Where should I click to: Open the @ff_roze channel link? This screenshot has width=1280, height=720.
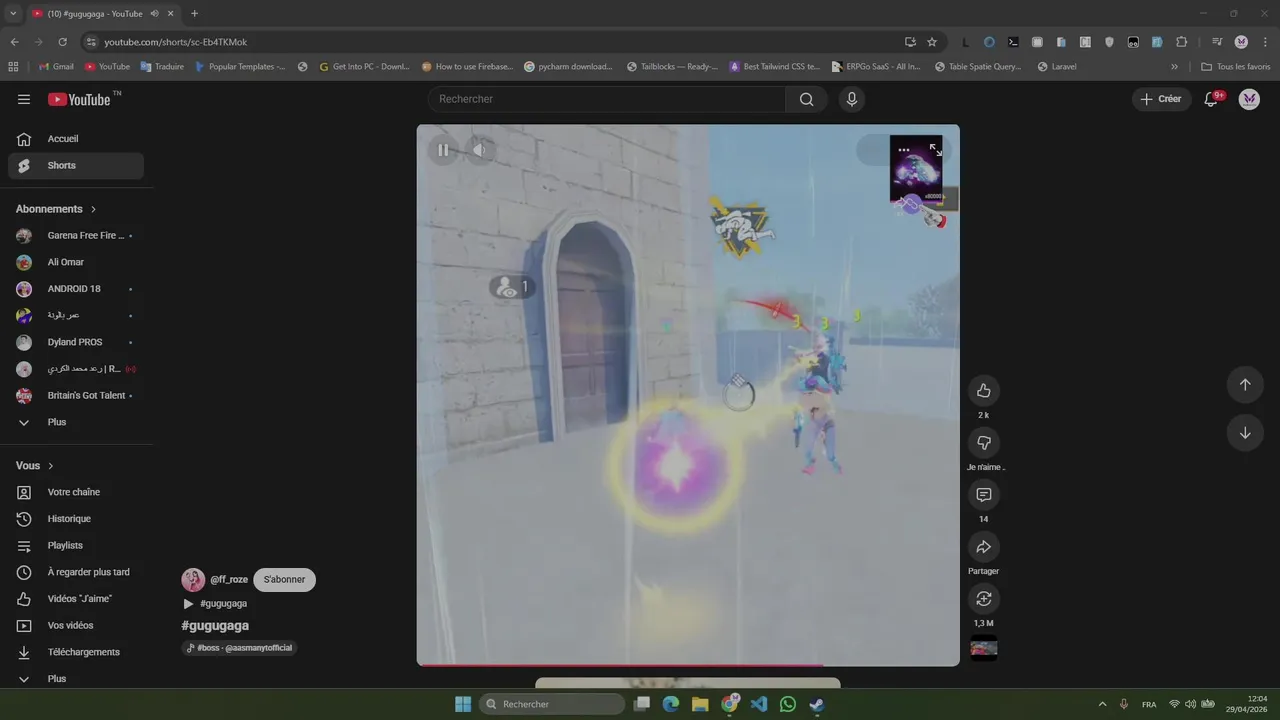click(x=229, y=580)
